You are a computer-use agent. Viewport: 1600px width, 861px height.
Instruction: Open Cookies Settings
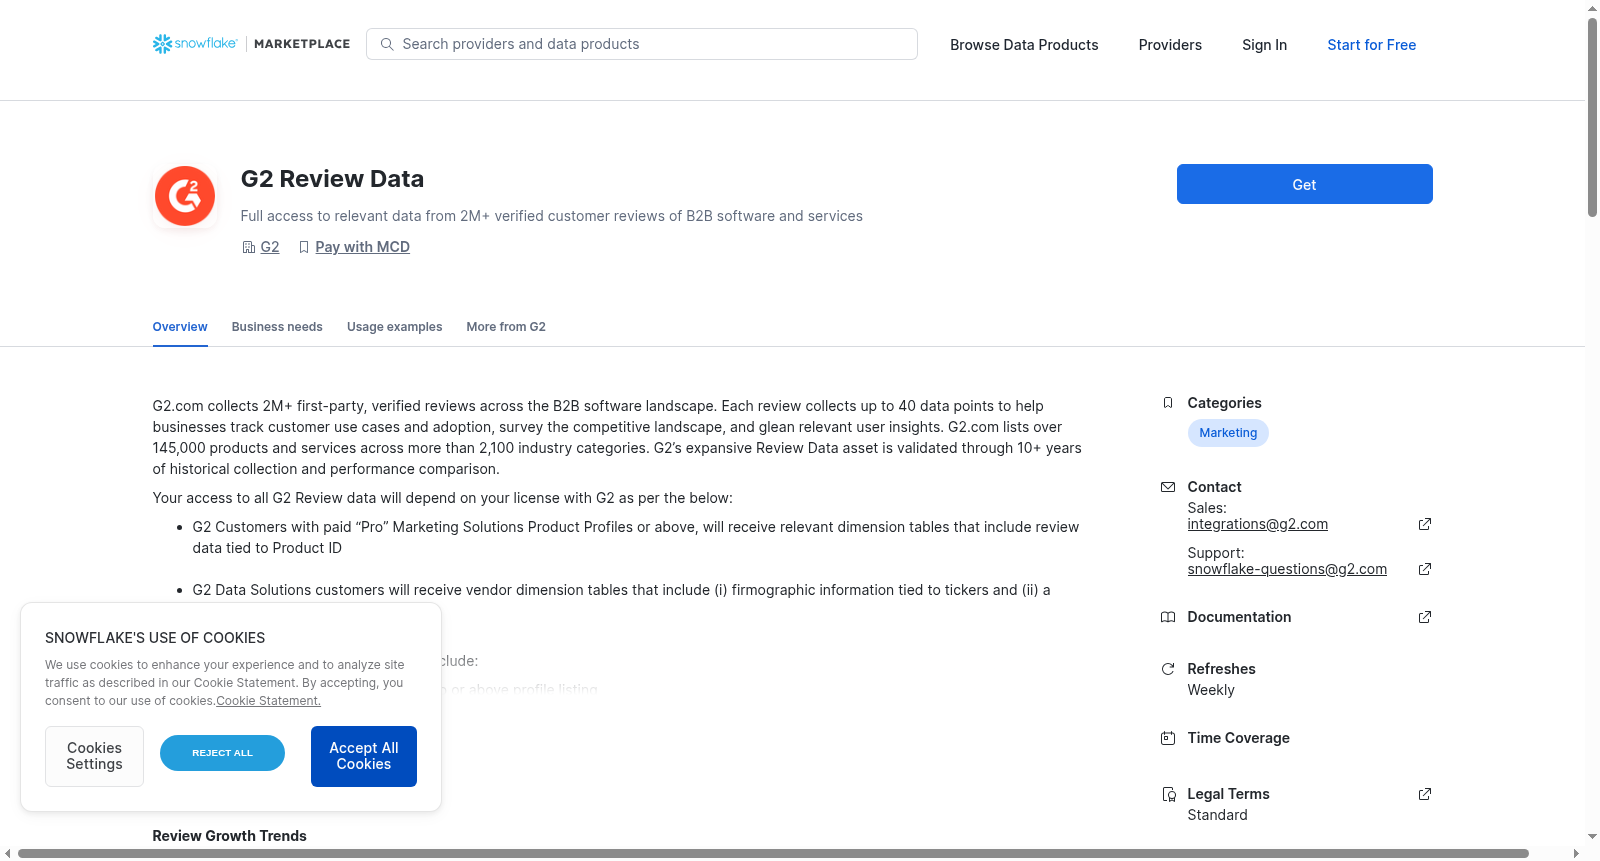click(x=94, y=756)
